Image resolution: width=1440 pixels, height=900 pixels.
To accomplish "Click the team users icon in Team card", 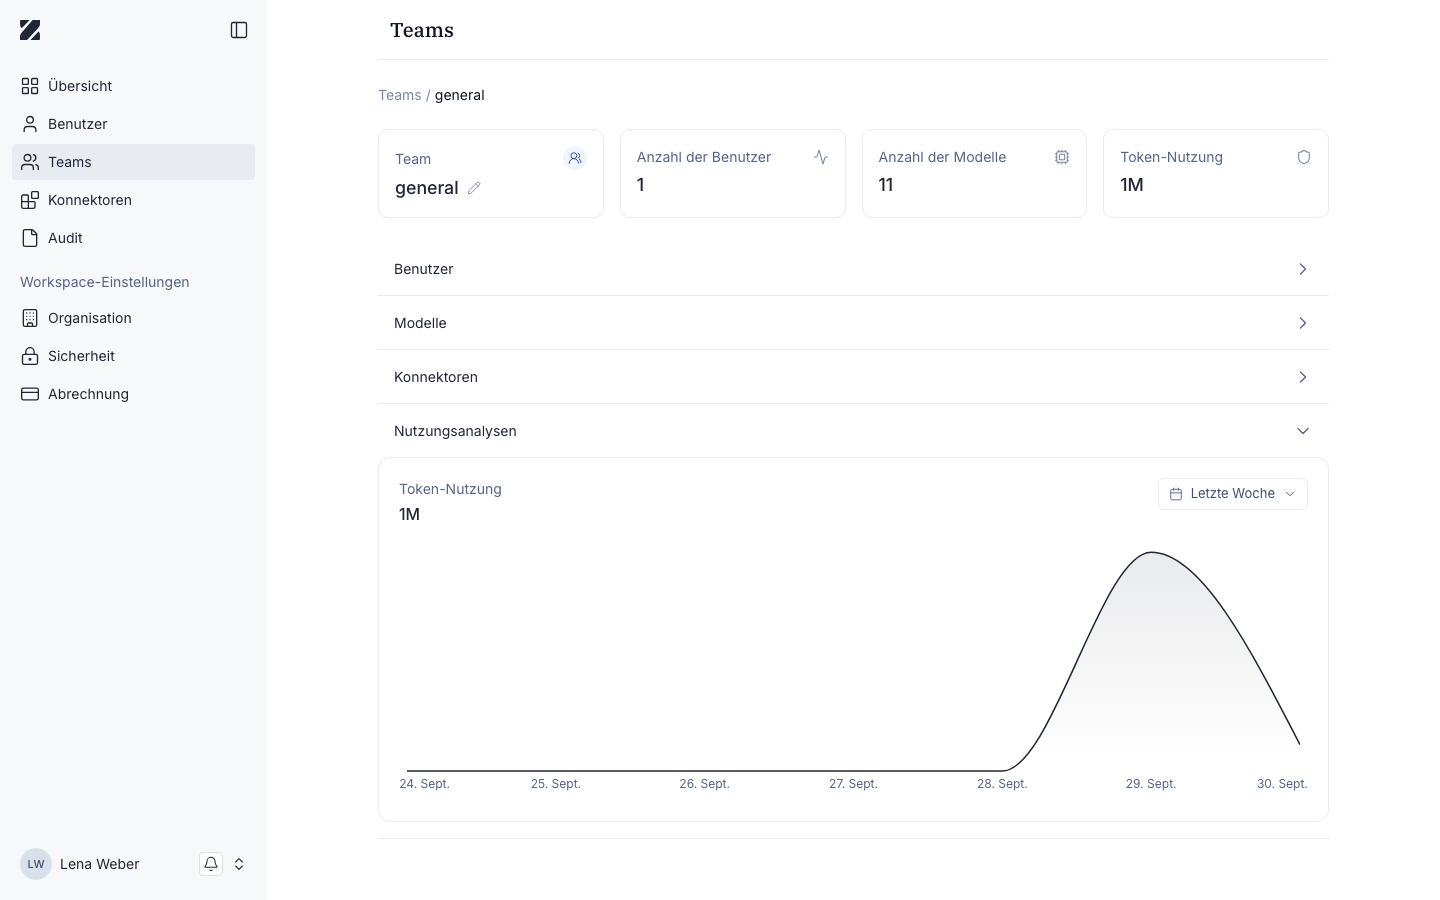I will [x=575, y=158].
